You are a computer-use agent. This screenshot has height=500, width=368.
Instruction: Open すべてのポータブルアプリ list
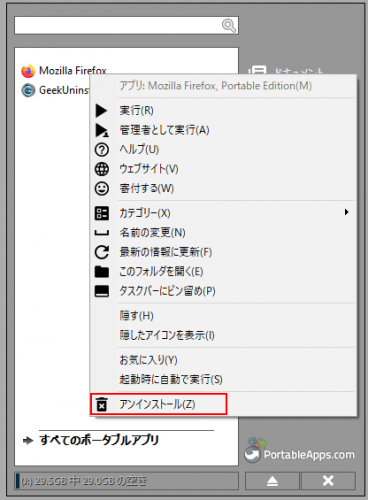tap(99, 440)
